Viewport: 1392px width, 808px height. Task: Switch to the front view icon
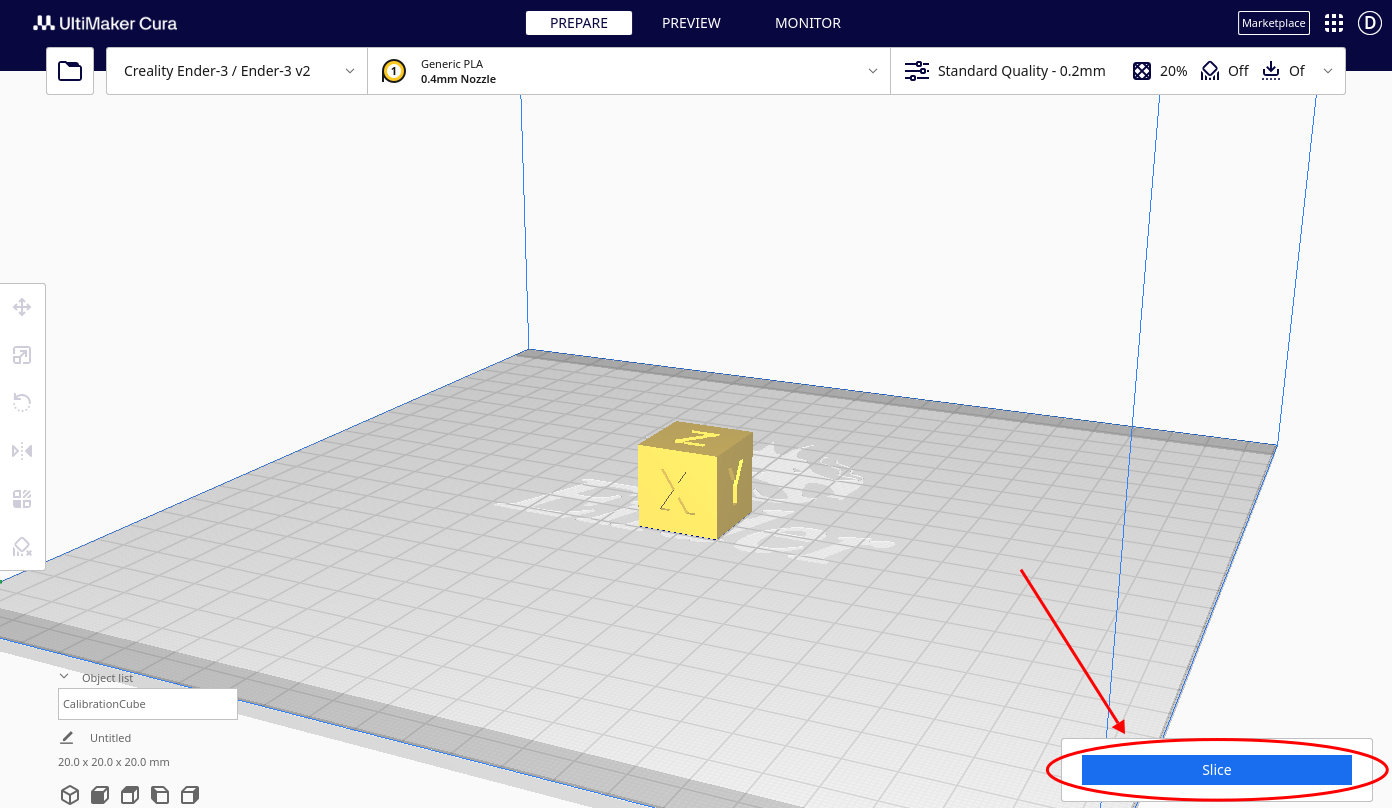[100, 795]
